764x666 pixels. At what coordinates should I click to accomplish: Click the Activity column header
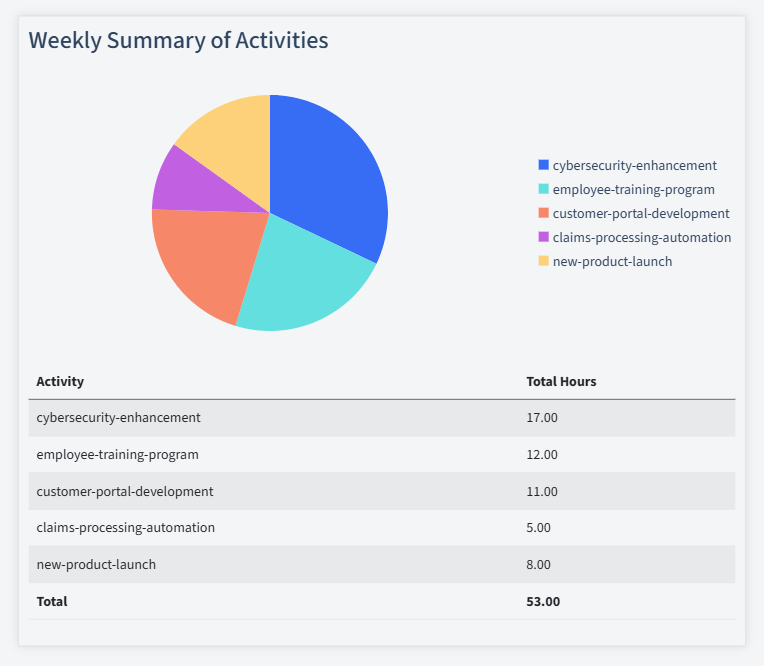pos(60,381)
